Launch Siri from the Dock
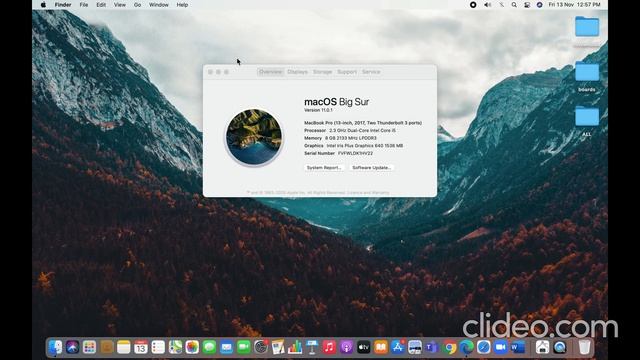Viewport: 640px width, 360px height. click(x=72, y=347)
